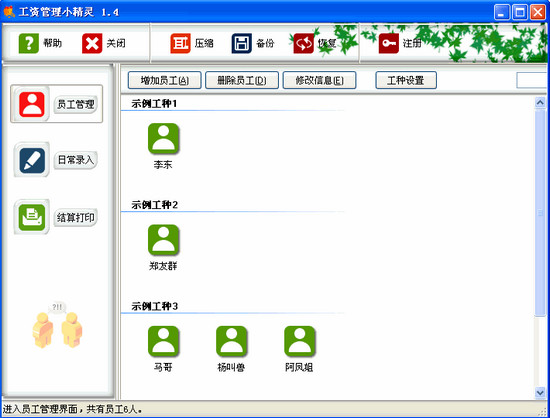550x418 pixels.
Task: Click the 备份 backup floppy icon
Action: point(241,43)
